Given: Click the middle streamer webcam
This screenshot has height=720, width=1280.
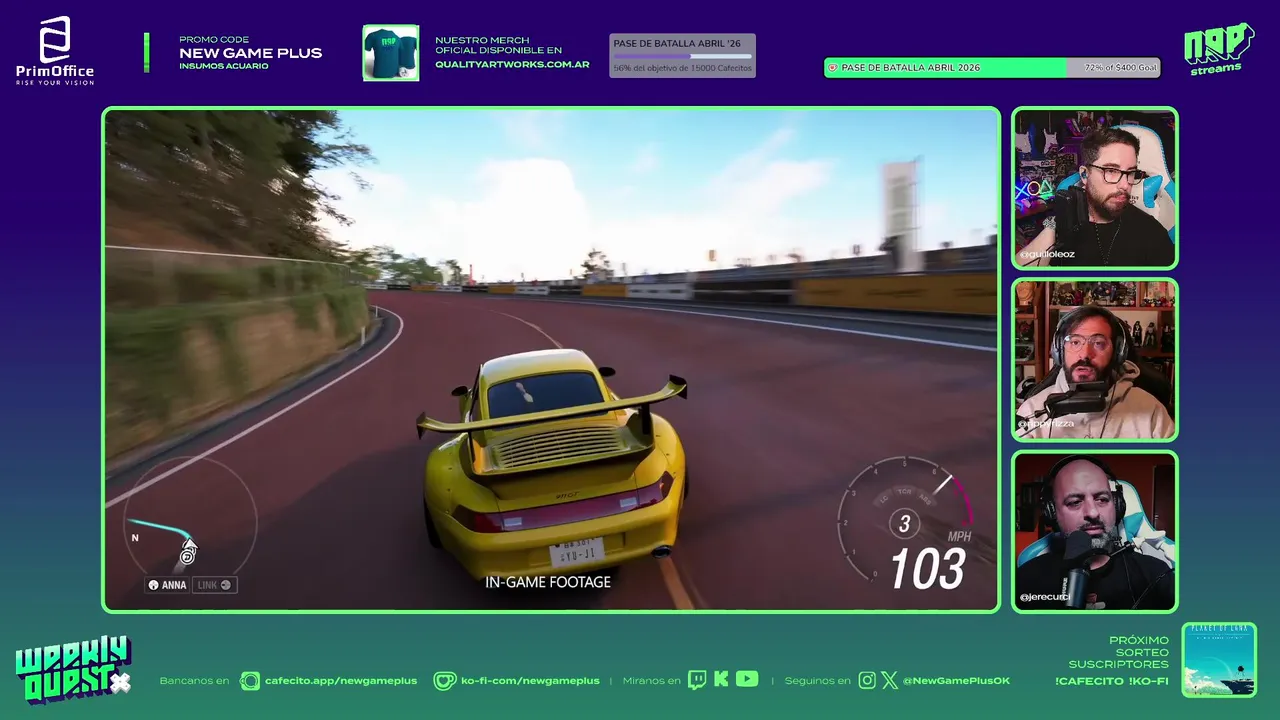Looking at the screenshot, I should (1095, 360).
